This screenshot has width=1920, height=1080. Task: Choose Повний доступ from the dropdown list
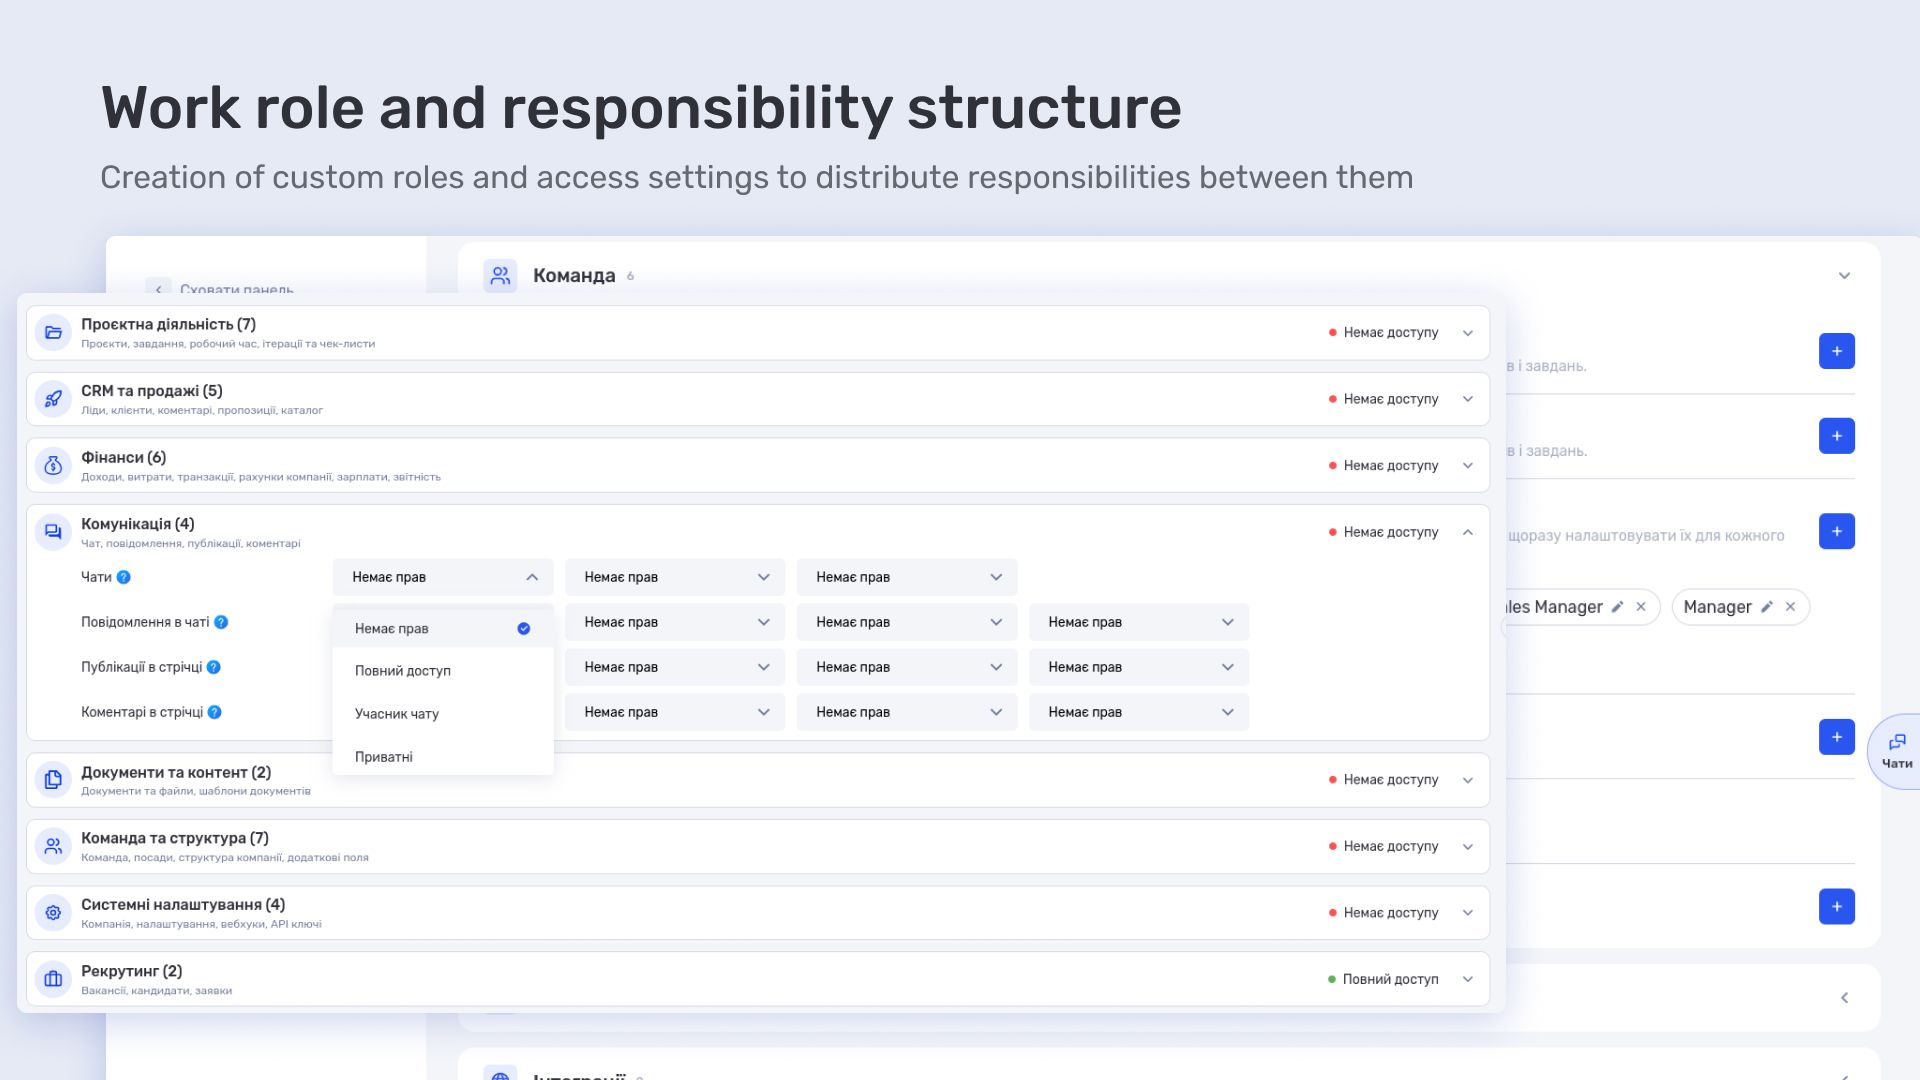point(443,671)
